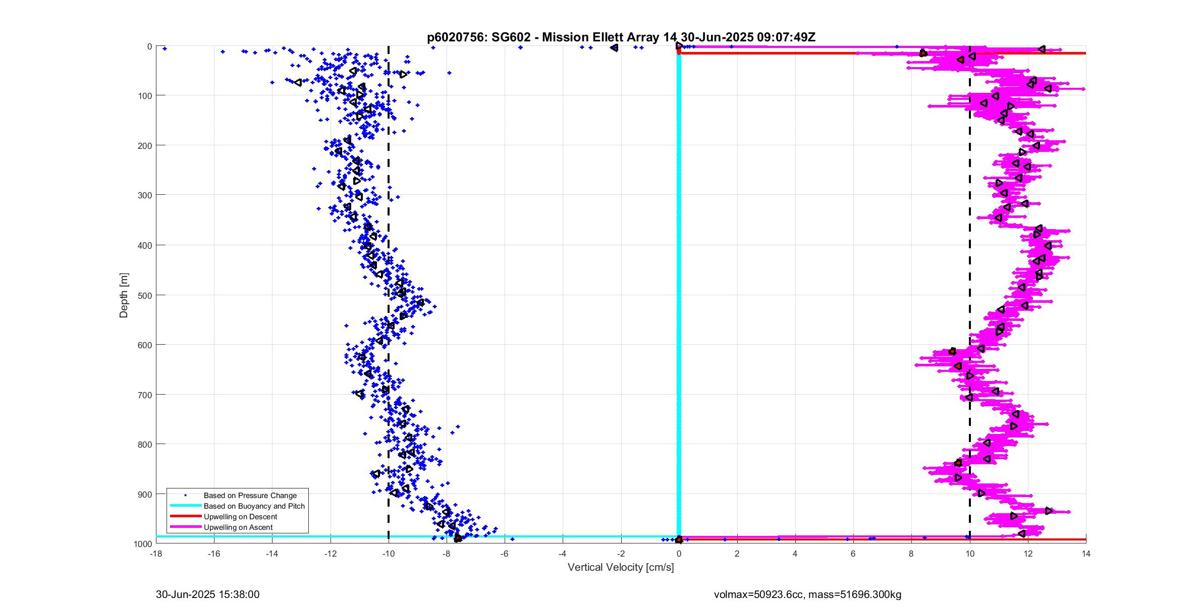Click the volmax=50923.6cc, mass=51696.300kg footer text
This screenshot has height=611, width=1200.
pyautogui.click(x=807, y=594)
